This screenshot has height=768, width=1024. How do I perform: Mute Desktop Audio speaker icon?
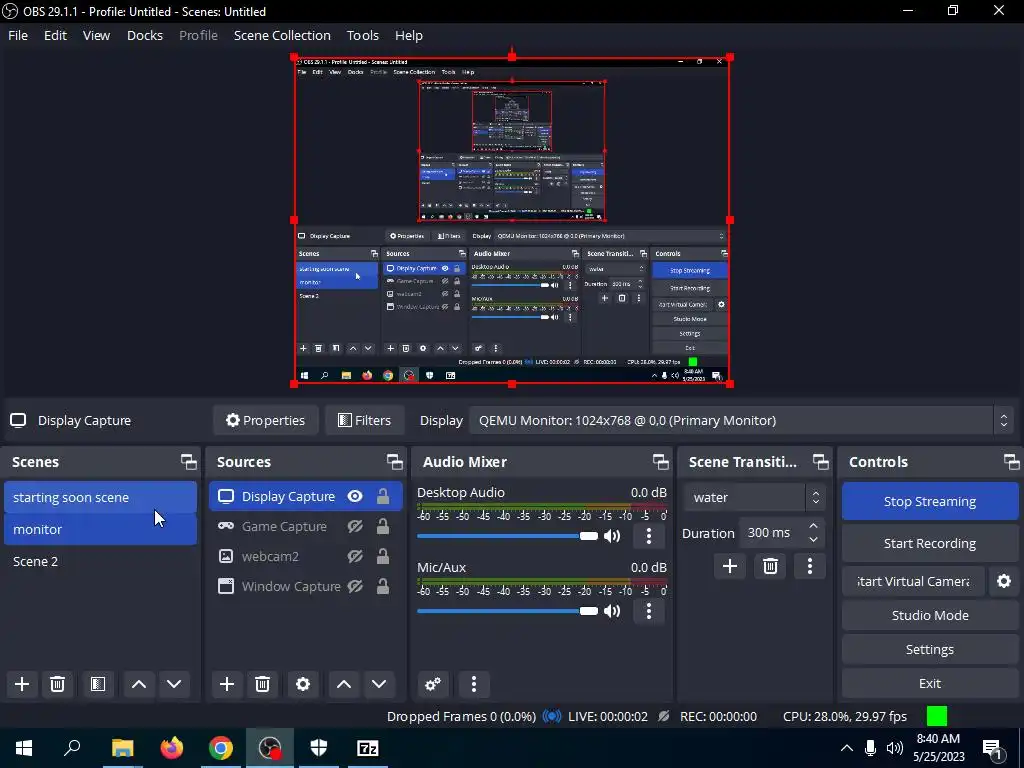(x=612, y=536)
